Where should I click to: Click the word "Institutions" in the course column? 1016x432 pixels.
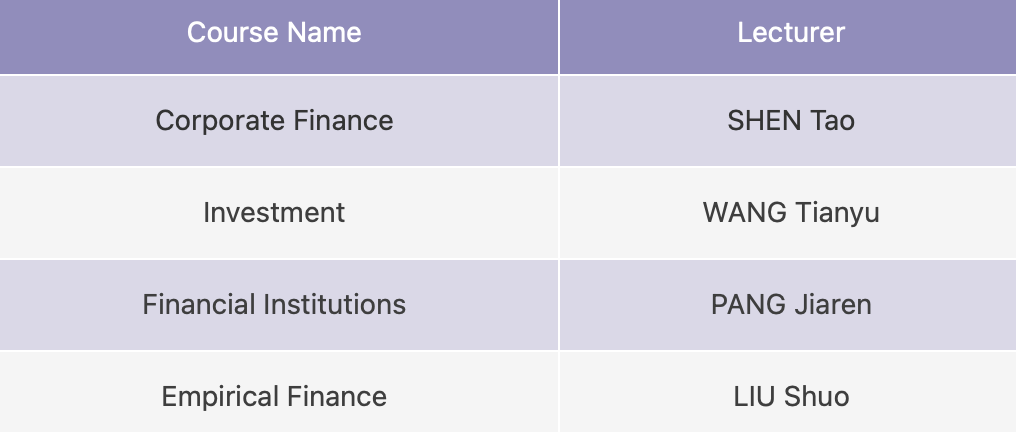(341, 304)
